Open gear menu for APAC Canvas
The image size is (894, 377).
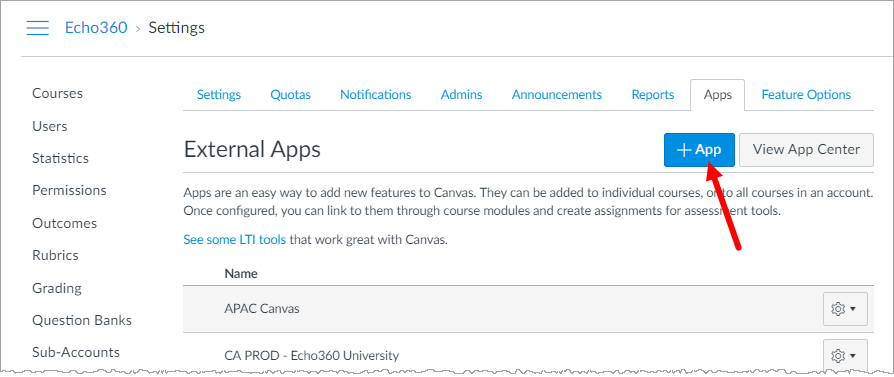tap(845, 309)
